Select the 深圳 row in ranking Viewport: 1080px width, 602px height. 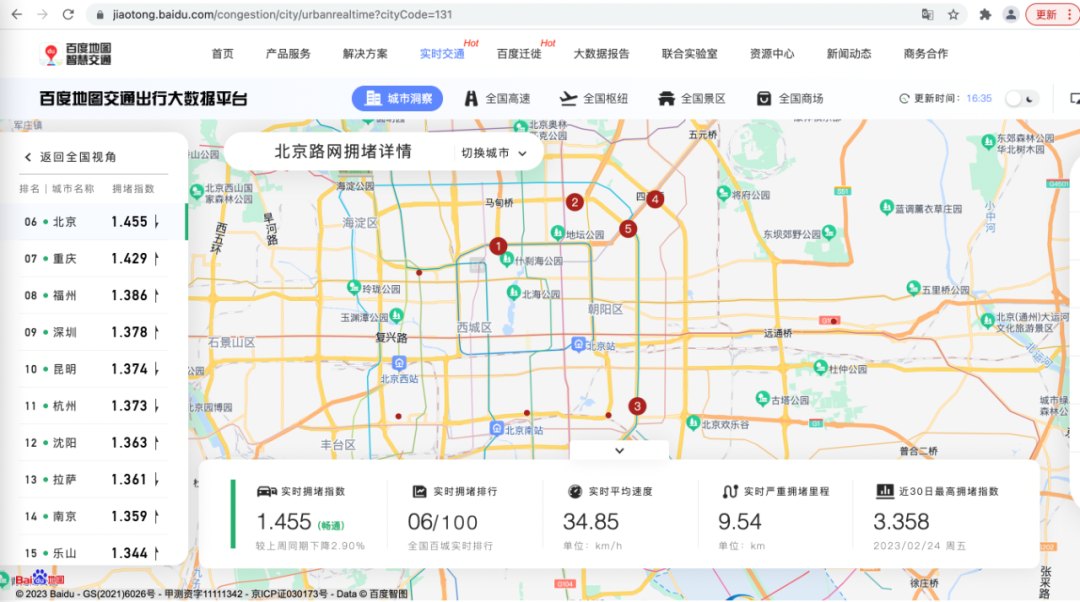point(93,332)
